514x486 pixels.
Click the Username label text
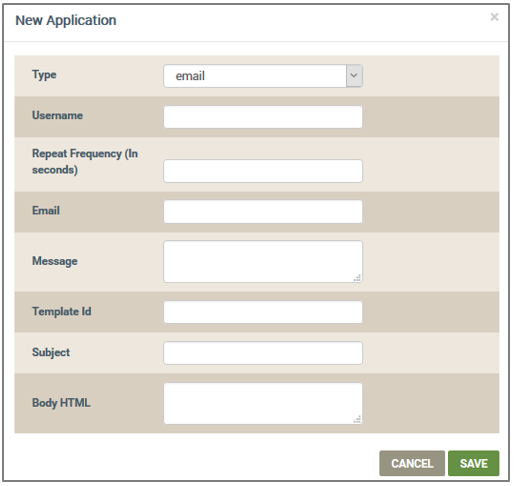57,115
